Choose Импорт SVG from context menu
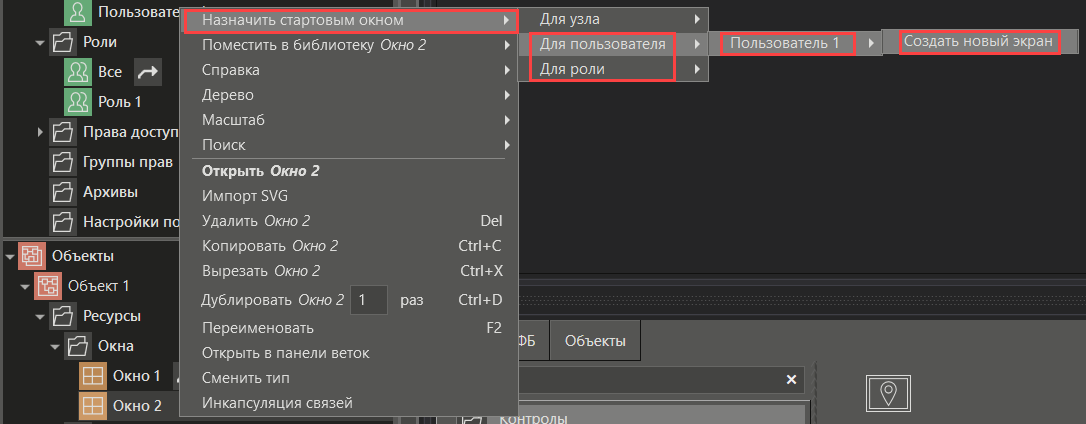This screenshot has height=424, width=1086. pyautogui.click(x=245, y=196)
